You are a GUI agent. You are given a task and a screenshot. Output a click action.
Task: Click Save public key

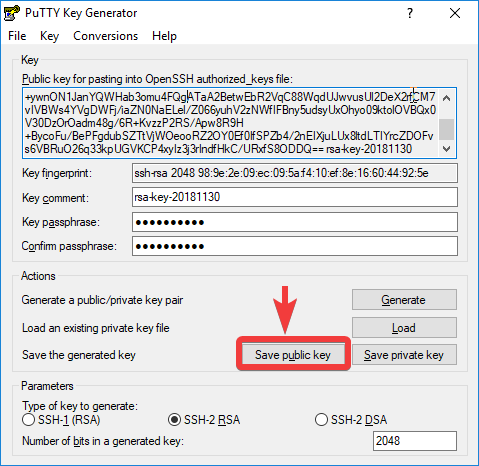pyautogui.click(x=293, y=355)
